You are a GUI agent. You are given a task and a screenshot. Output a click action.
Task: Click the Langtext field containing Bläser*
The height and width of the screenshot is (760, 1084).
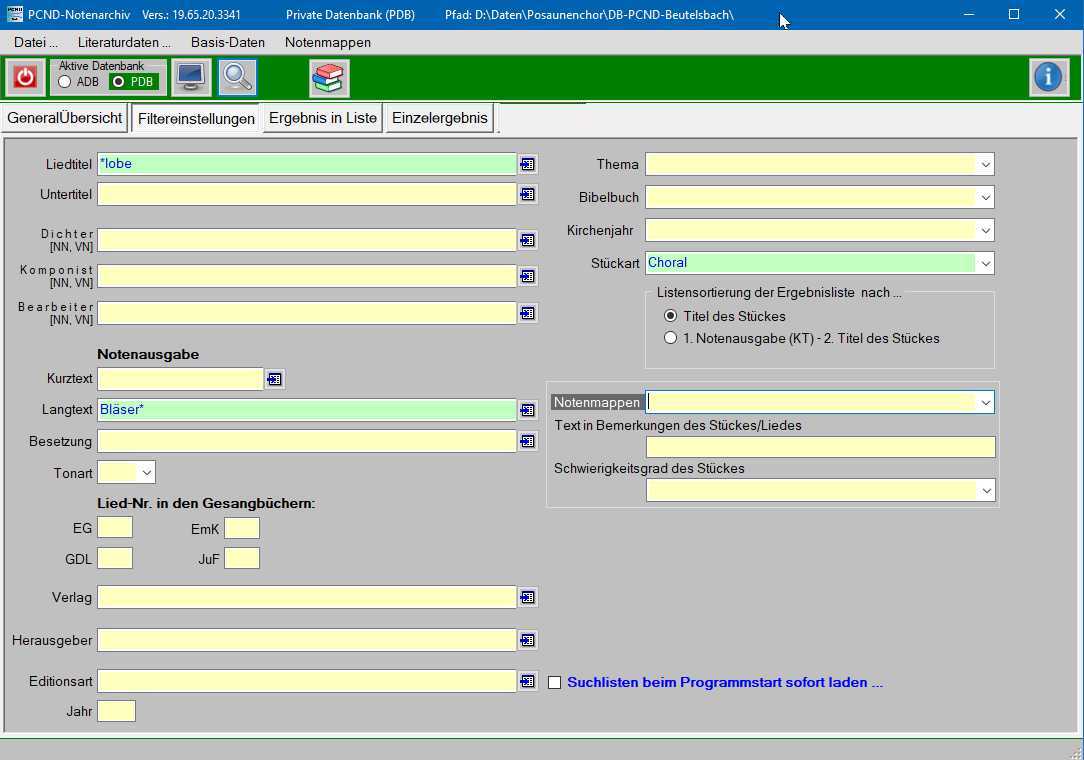tap(307, 409)
